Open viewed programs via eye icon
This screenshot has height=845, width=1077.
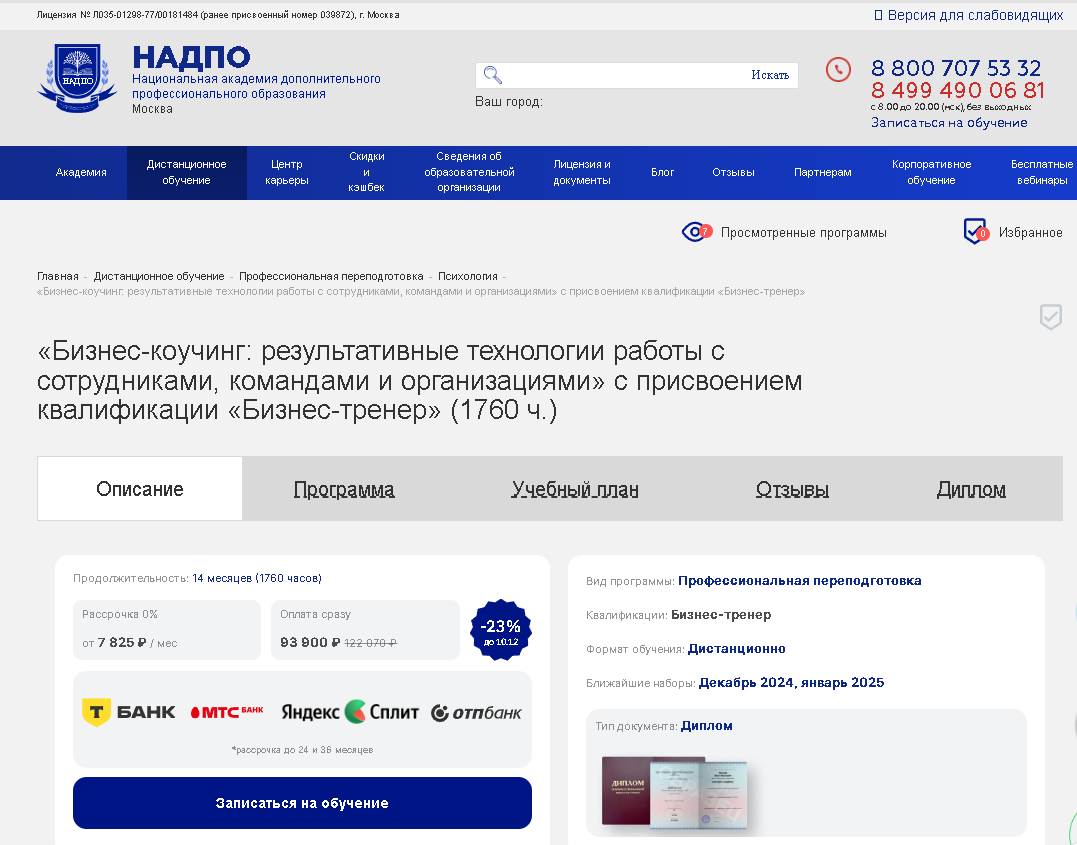[x=696, y=232]
